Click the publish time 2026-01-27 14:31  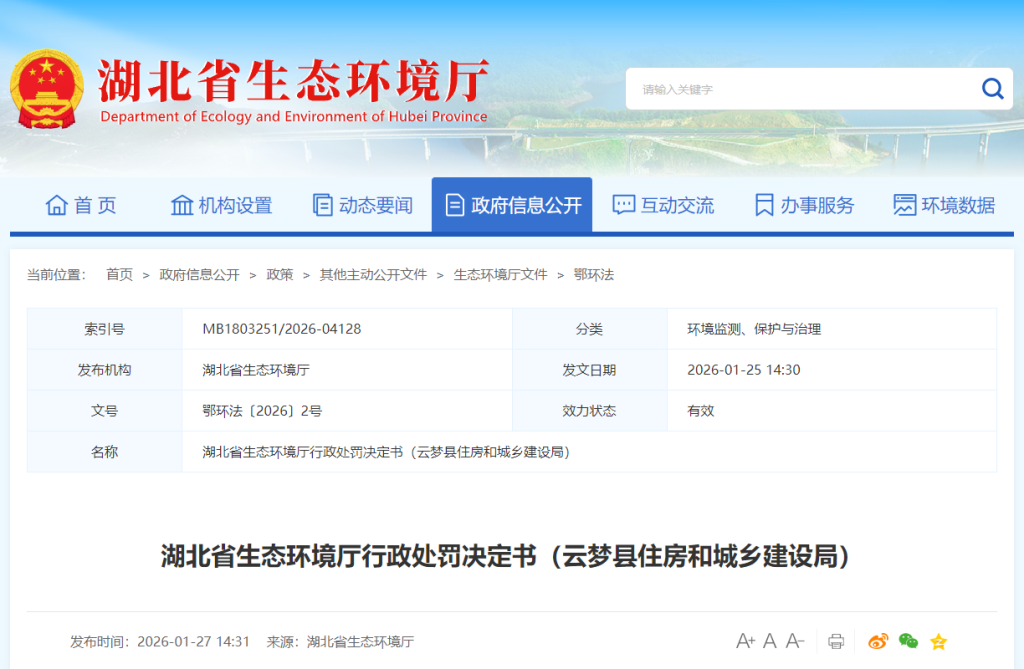click(193, 642)
